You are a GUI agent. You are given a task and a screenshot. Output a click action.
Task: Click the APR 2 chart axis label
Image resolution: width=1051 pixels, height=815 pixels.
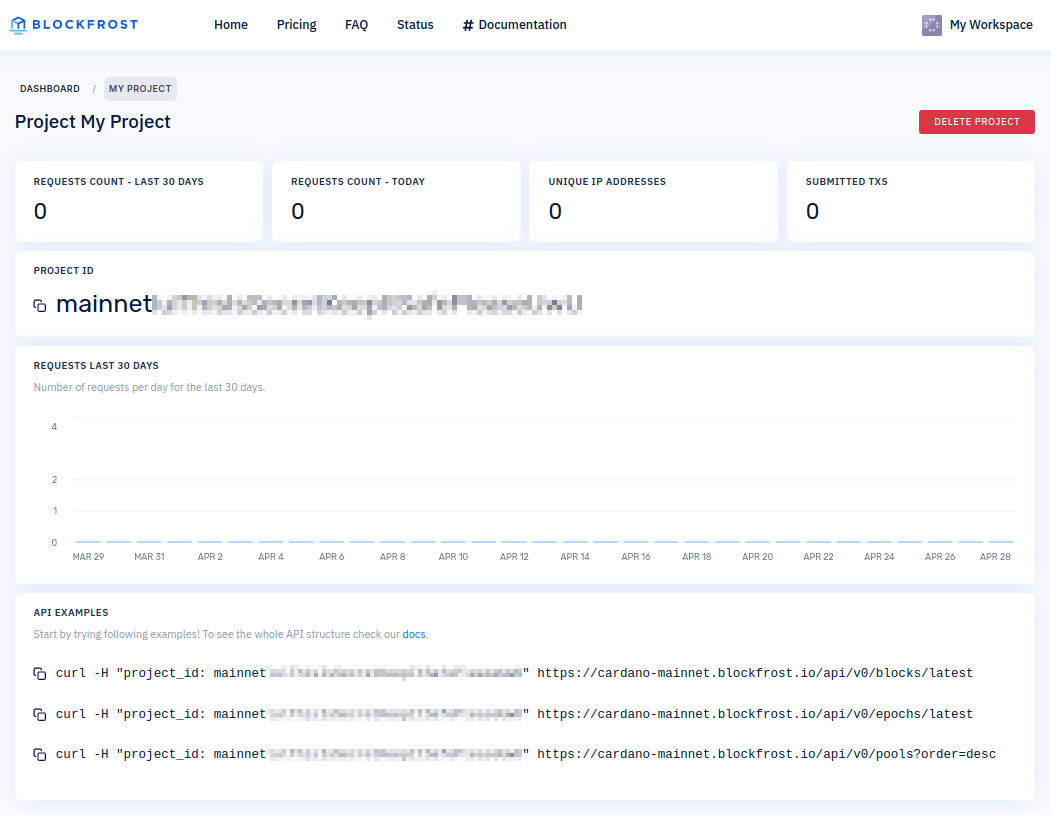click(210, 556)
